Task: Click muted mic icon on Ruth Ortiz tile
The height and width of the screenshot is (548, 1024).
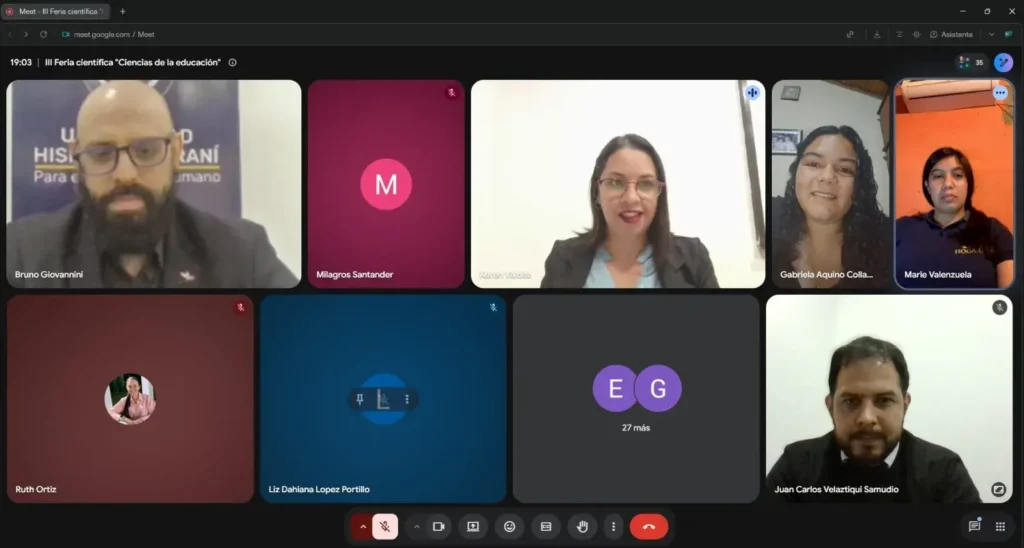Action: 240,307
